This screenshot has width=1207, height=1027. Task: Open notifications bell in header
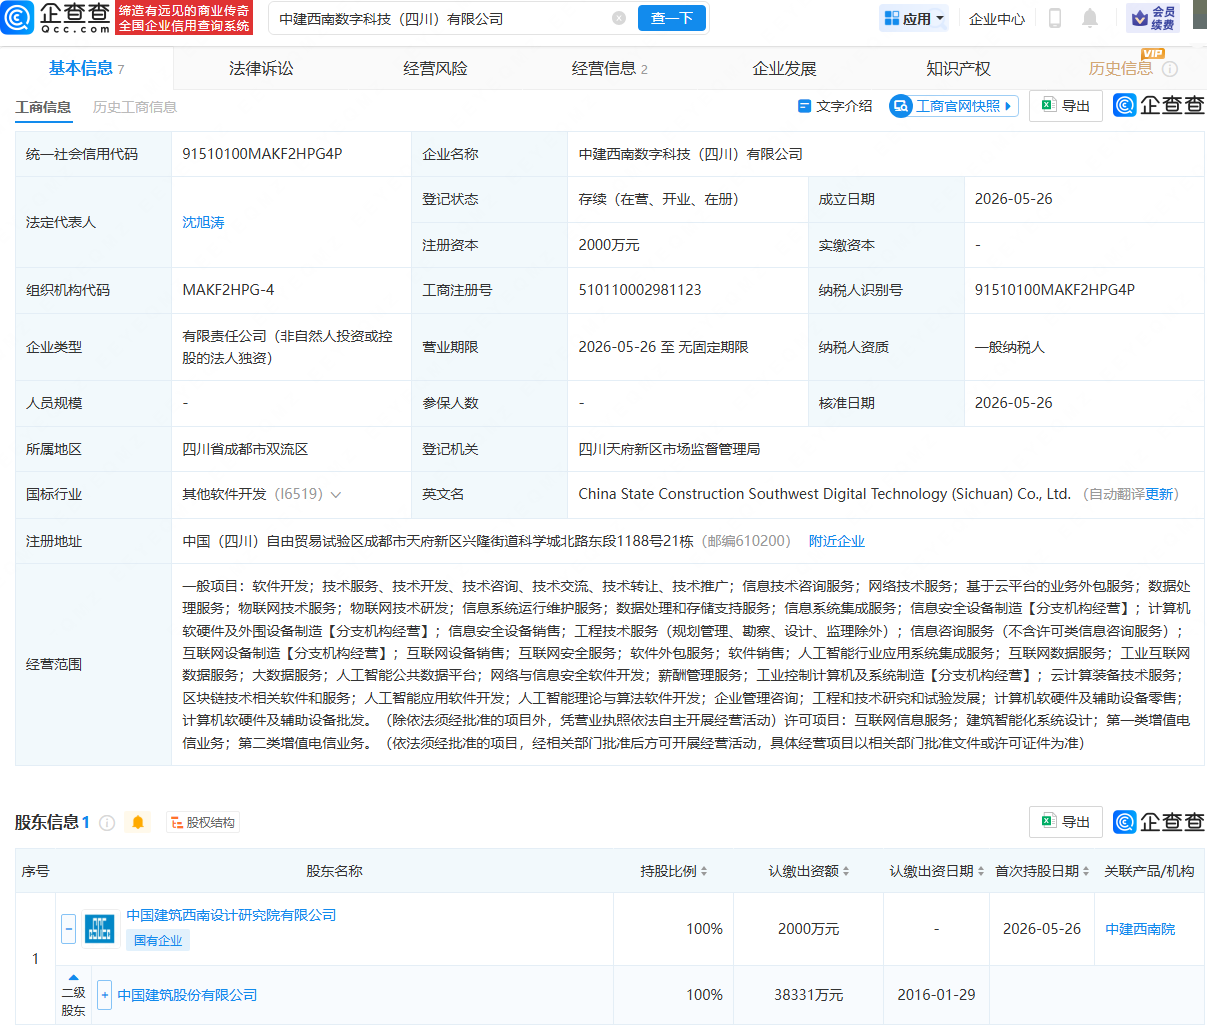[1090, 18]
